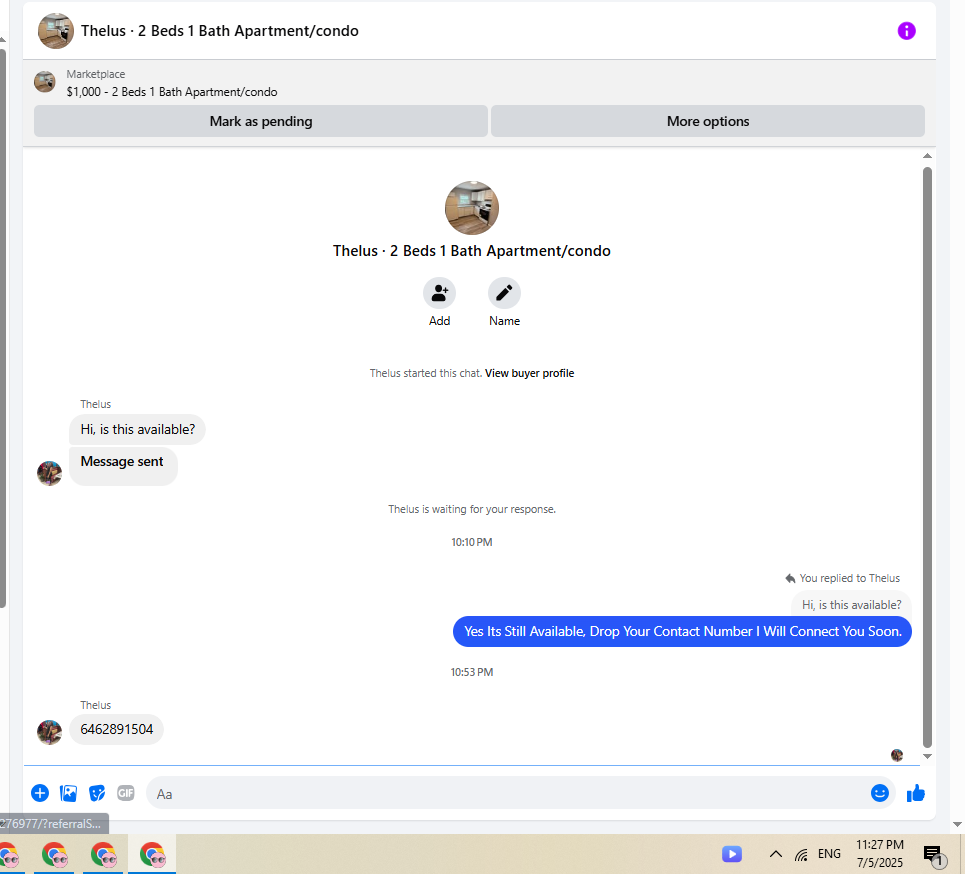
Task: Attach a photo using image icon
Action: click(68, 793)
